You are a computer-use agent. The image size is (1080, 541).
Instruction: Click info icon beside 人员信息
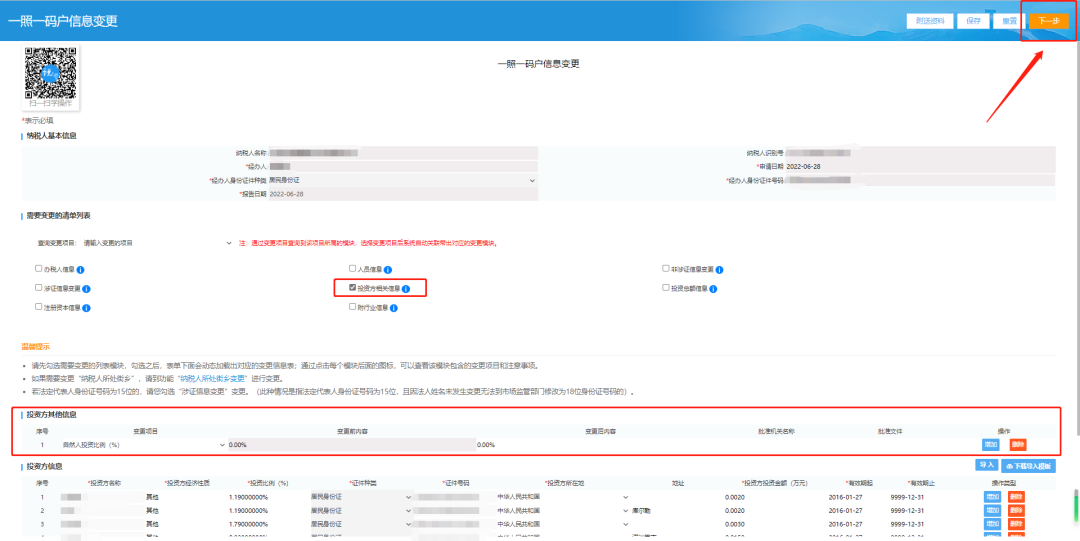coord(387,269)
